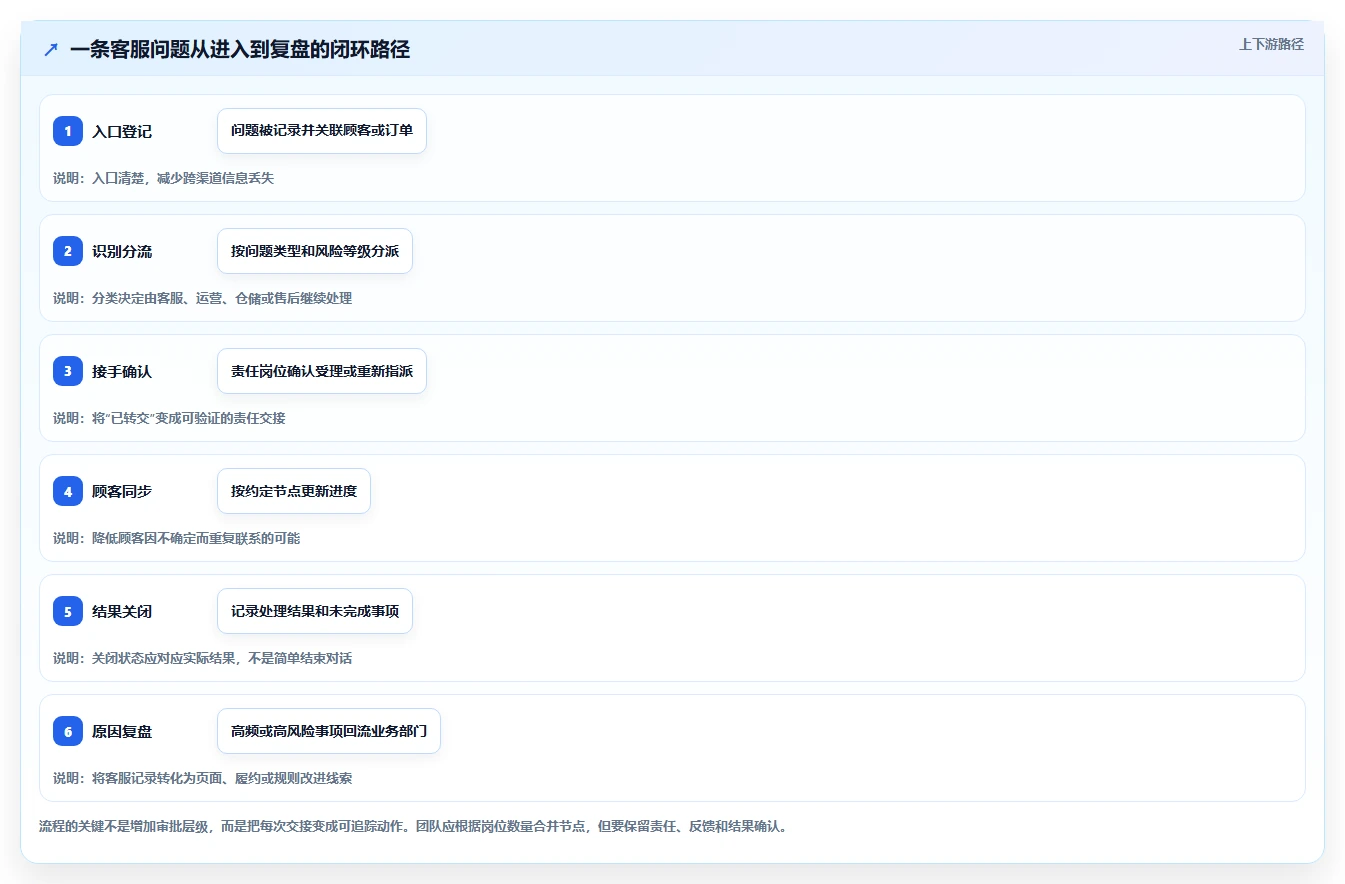1345x884 pixels.
Task: Click the 责任岗位确认受理或重新指派 chip
Action: tap(322, 371)
